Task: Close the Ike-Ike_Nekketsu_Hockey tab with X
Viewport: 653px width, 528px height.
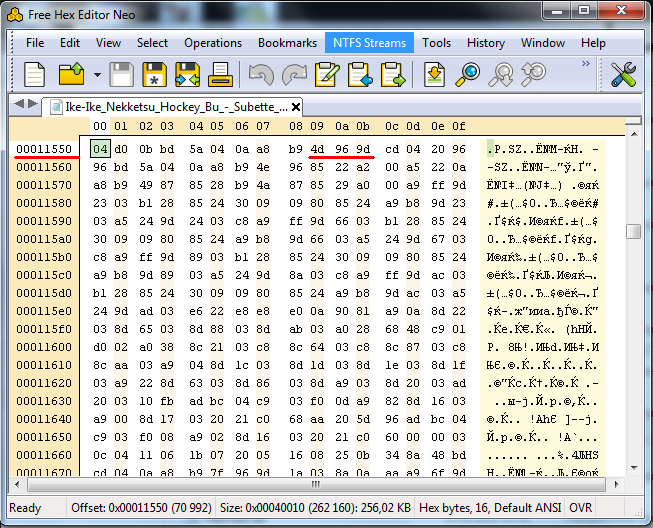Action: (296, 107)
